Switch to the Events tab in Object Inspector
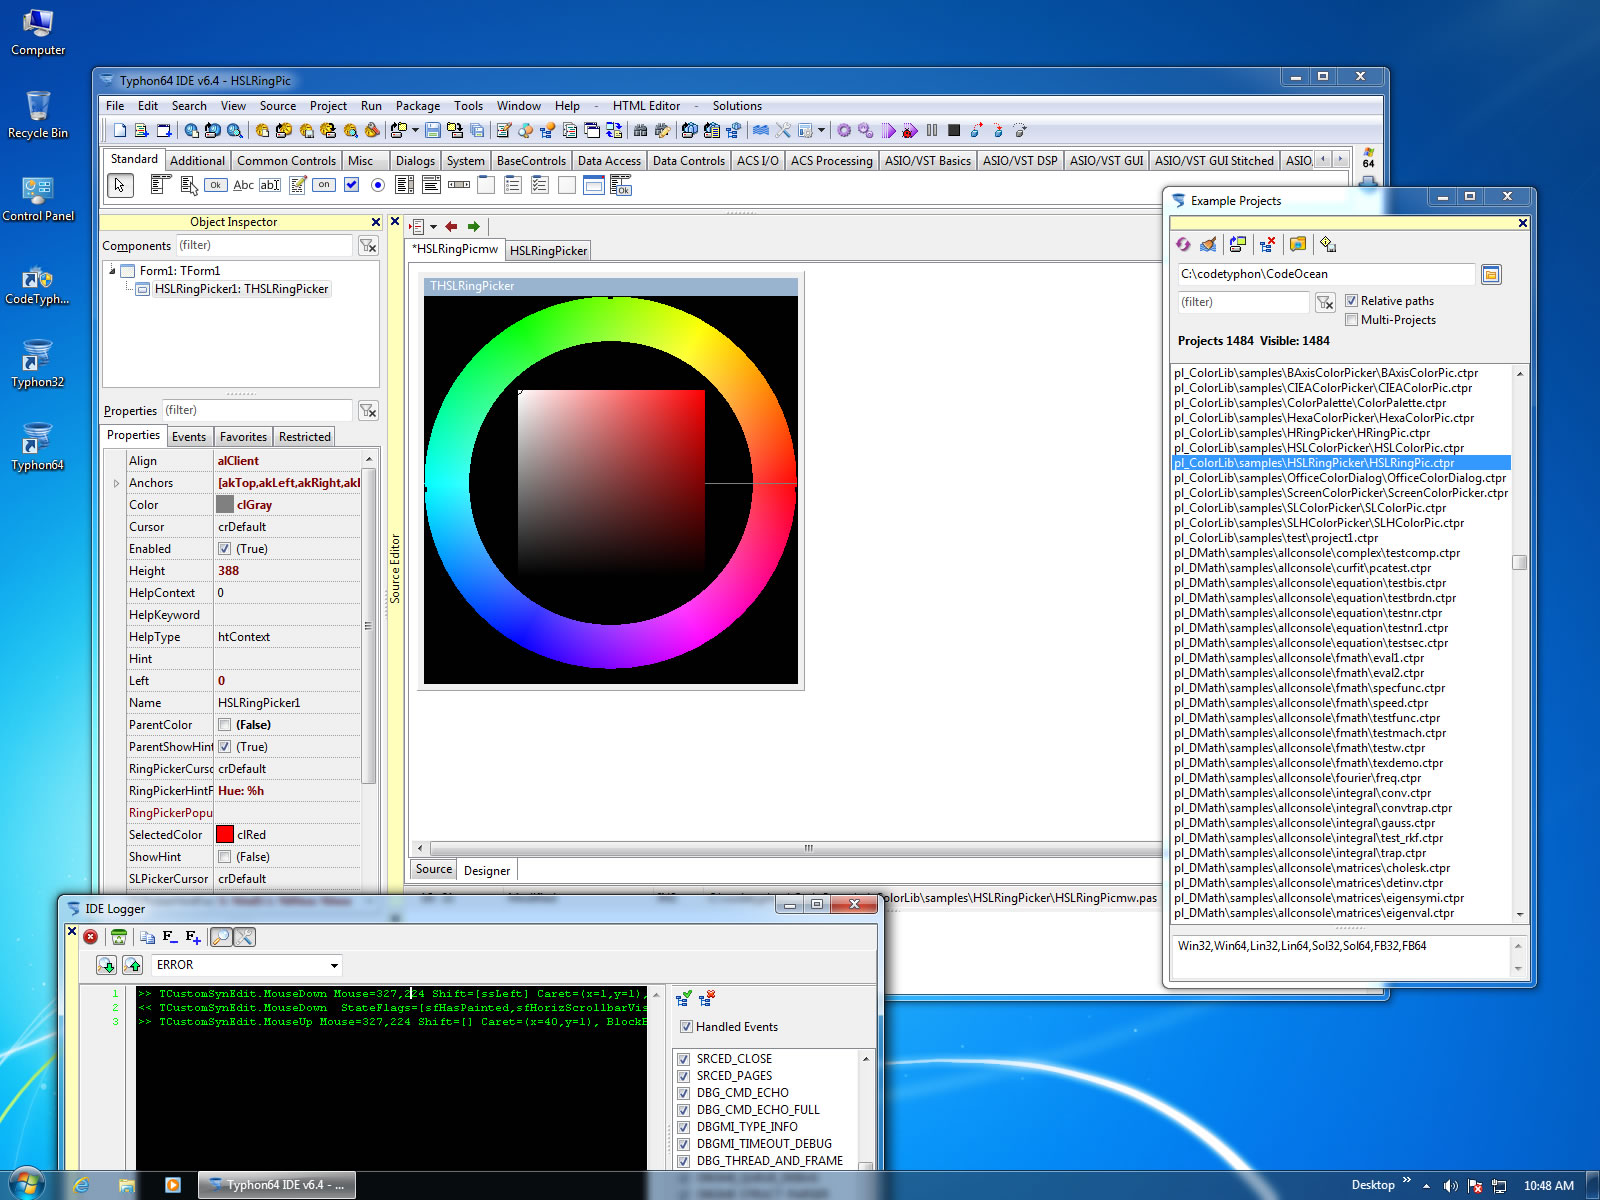Screen dimensions: 1600x1200 [x=188, y=437]
